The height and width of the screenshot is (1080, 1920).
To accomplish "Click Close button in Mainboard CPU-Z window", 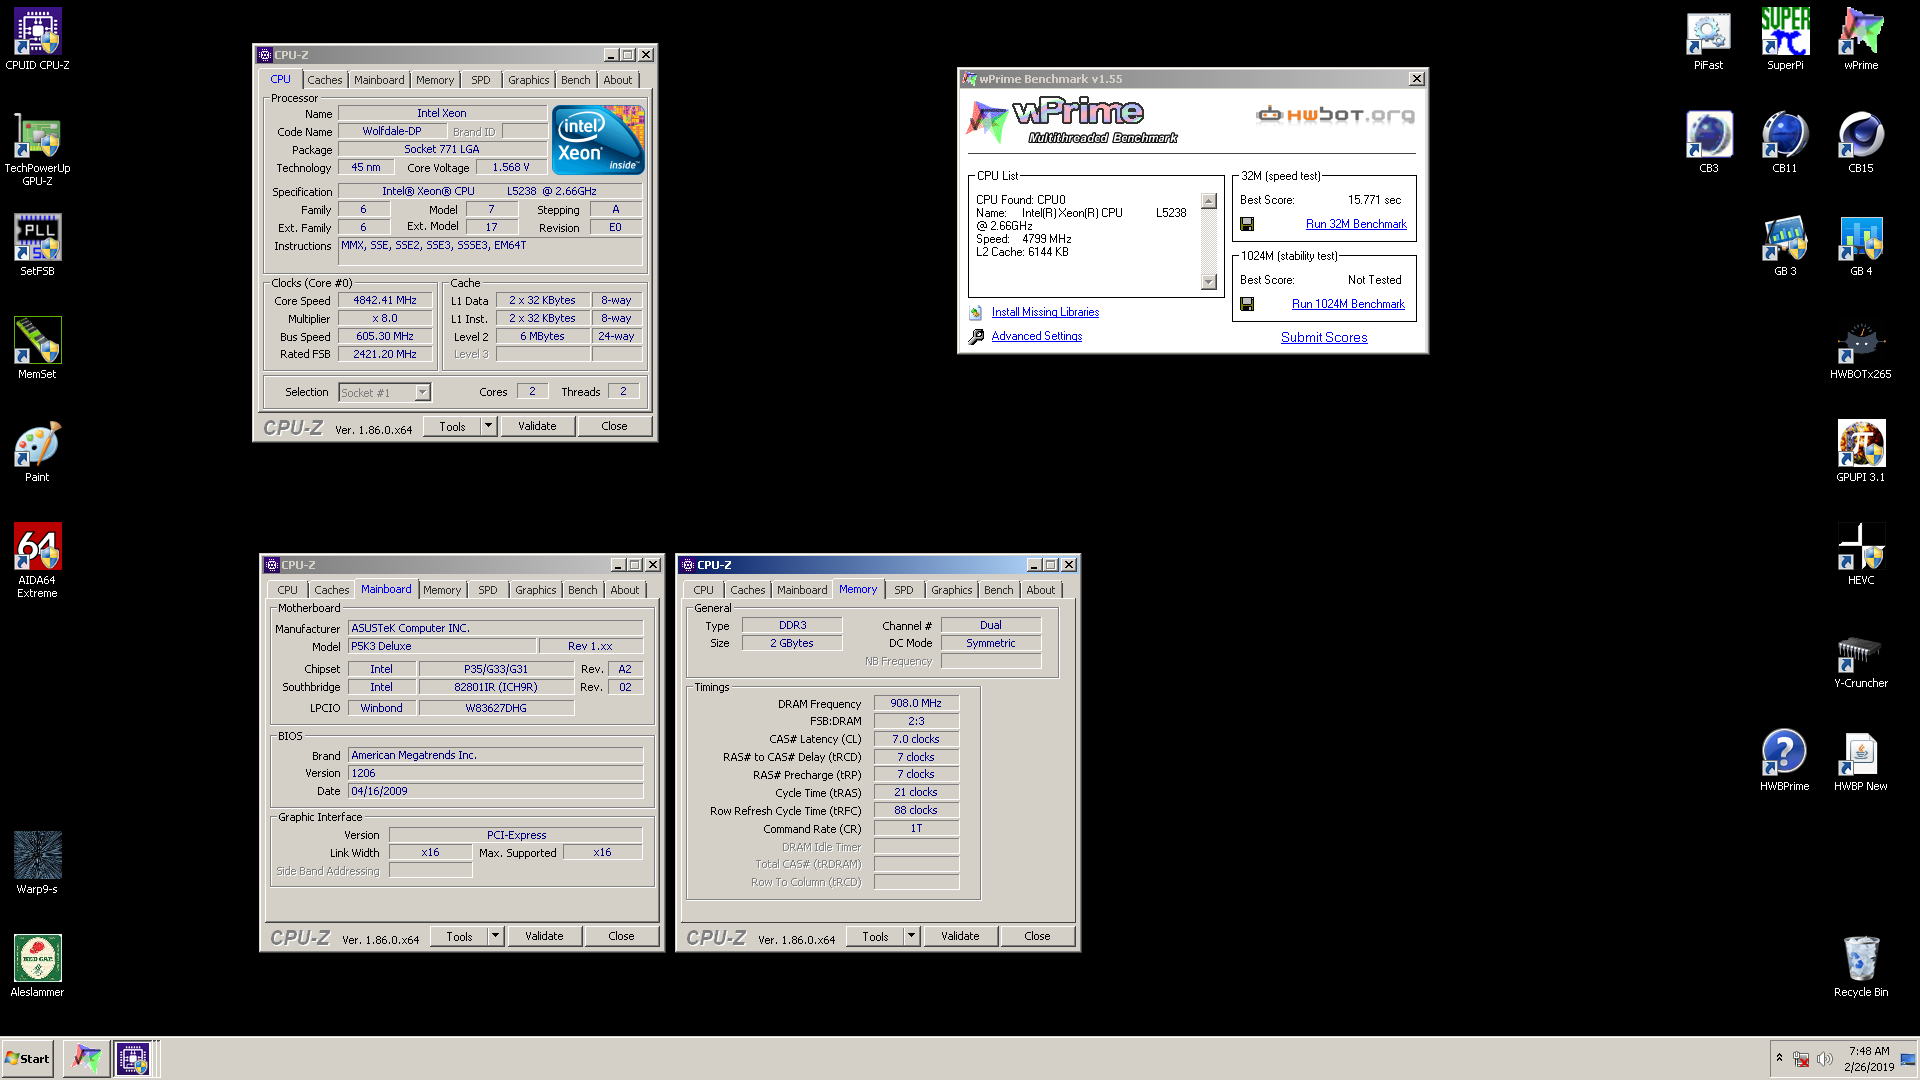I will pyautogui.click(x=621, y=936).
